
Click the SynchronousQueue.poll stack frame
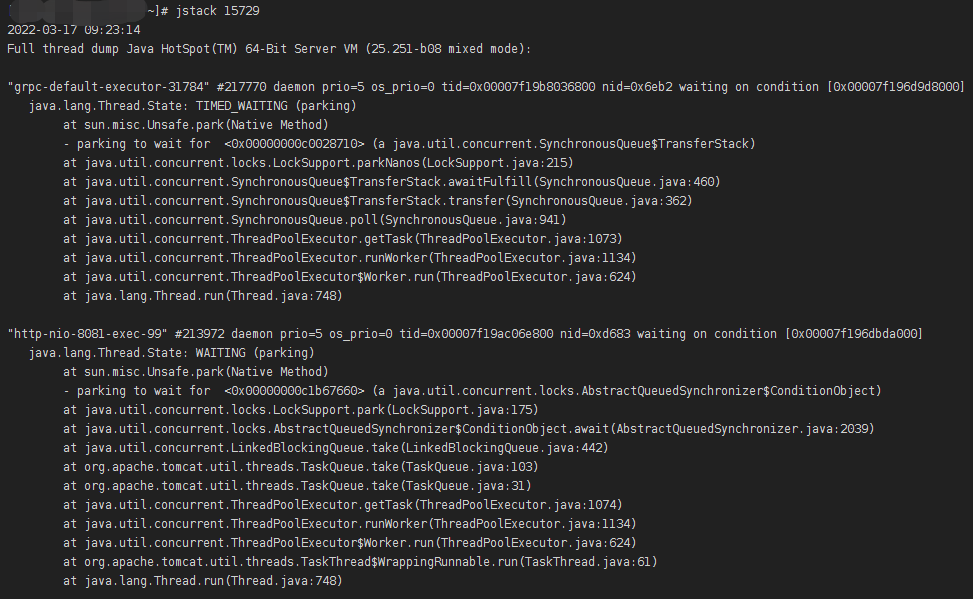315,220
